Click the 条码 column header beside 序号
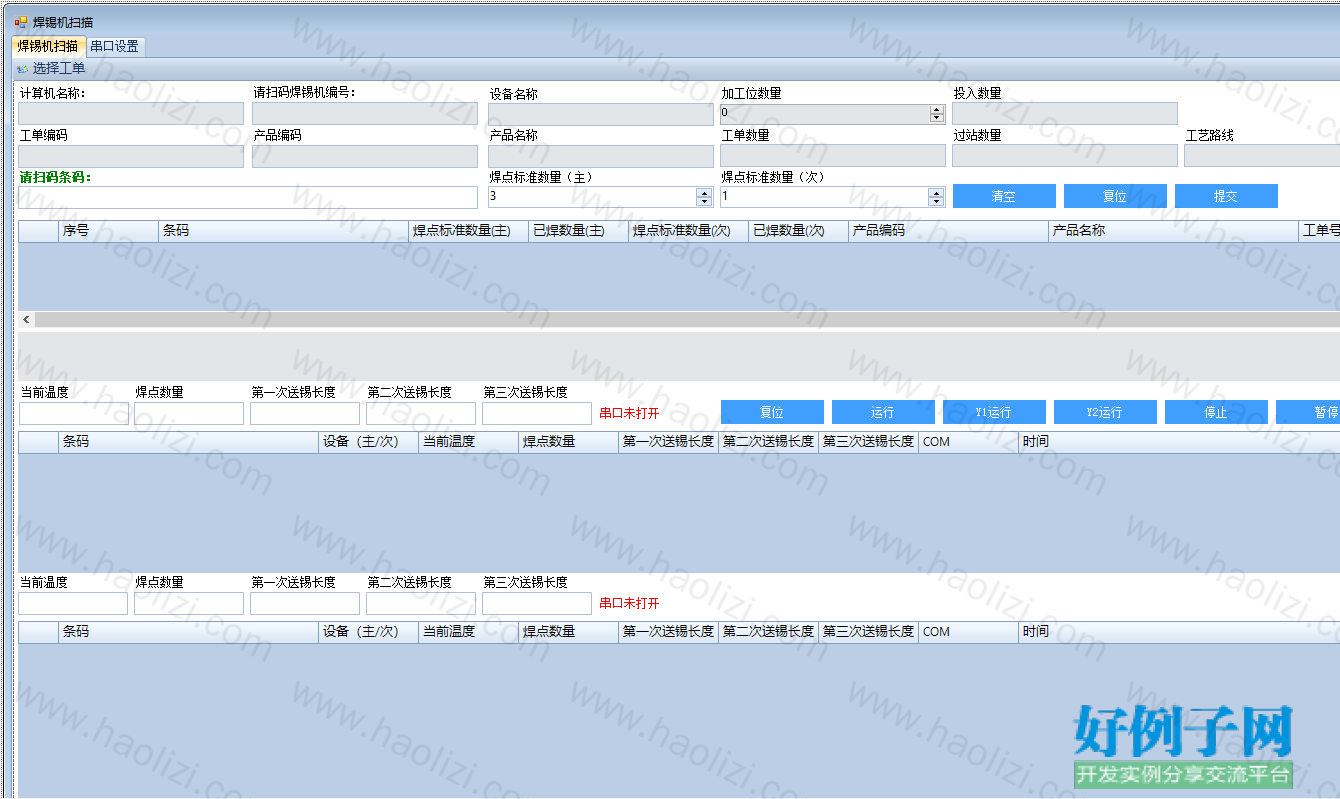This screenshot has height=799, width=1340. coord(283,231)
